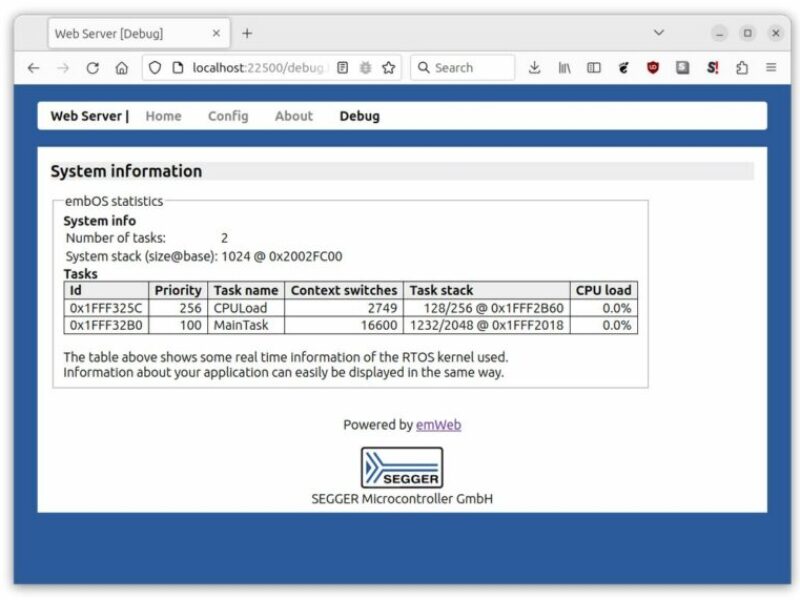Open the Library toolbar icon
Image resolution: width=800 pixels, height=600 pixels.
pyautogui.click(x=565, y=67)
